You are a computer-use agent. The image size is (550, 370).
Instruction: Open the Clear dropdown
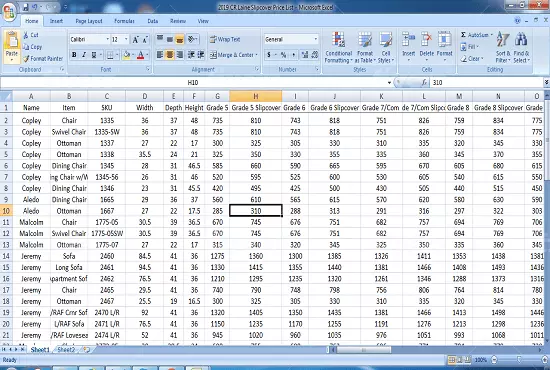click(x=472, y=59)
